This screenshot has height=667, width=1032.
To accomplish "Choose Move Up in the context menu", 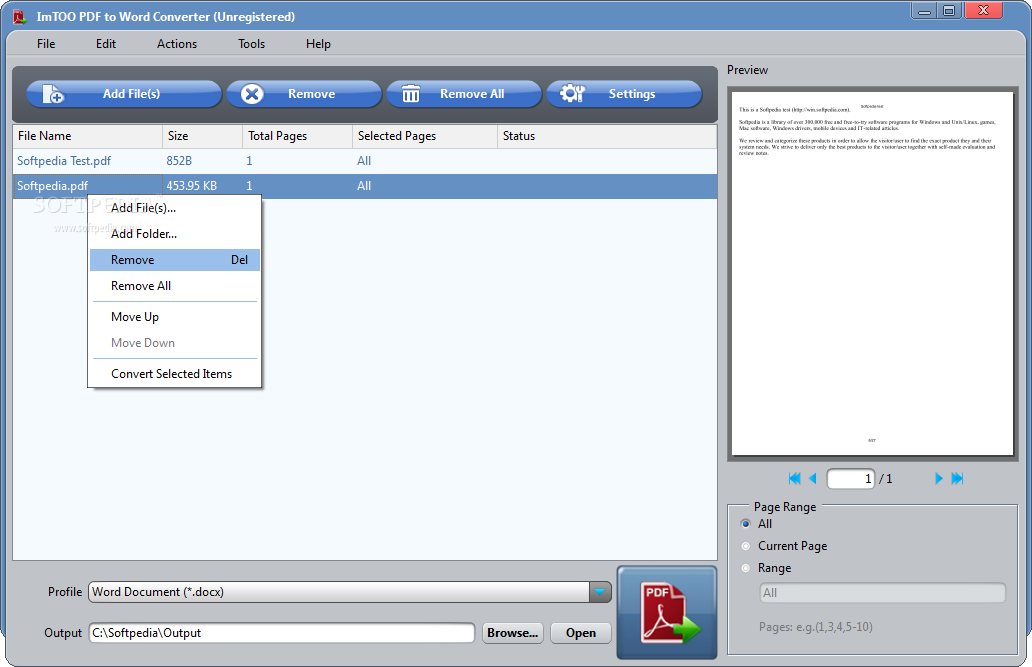I will 174,317.
